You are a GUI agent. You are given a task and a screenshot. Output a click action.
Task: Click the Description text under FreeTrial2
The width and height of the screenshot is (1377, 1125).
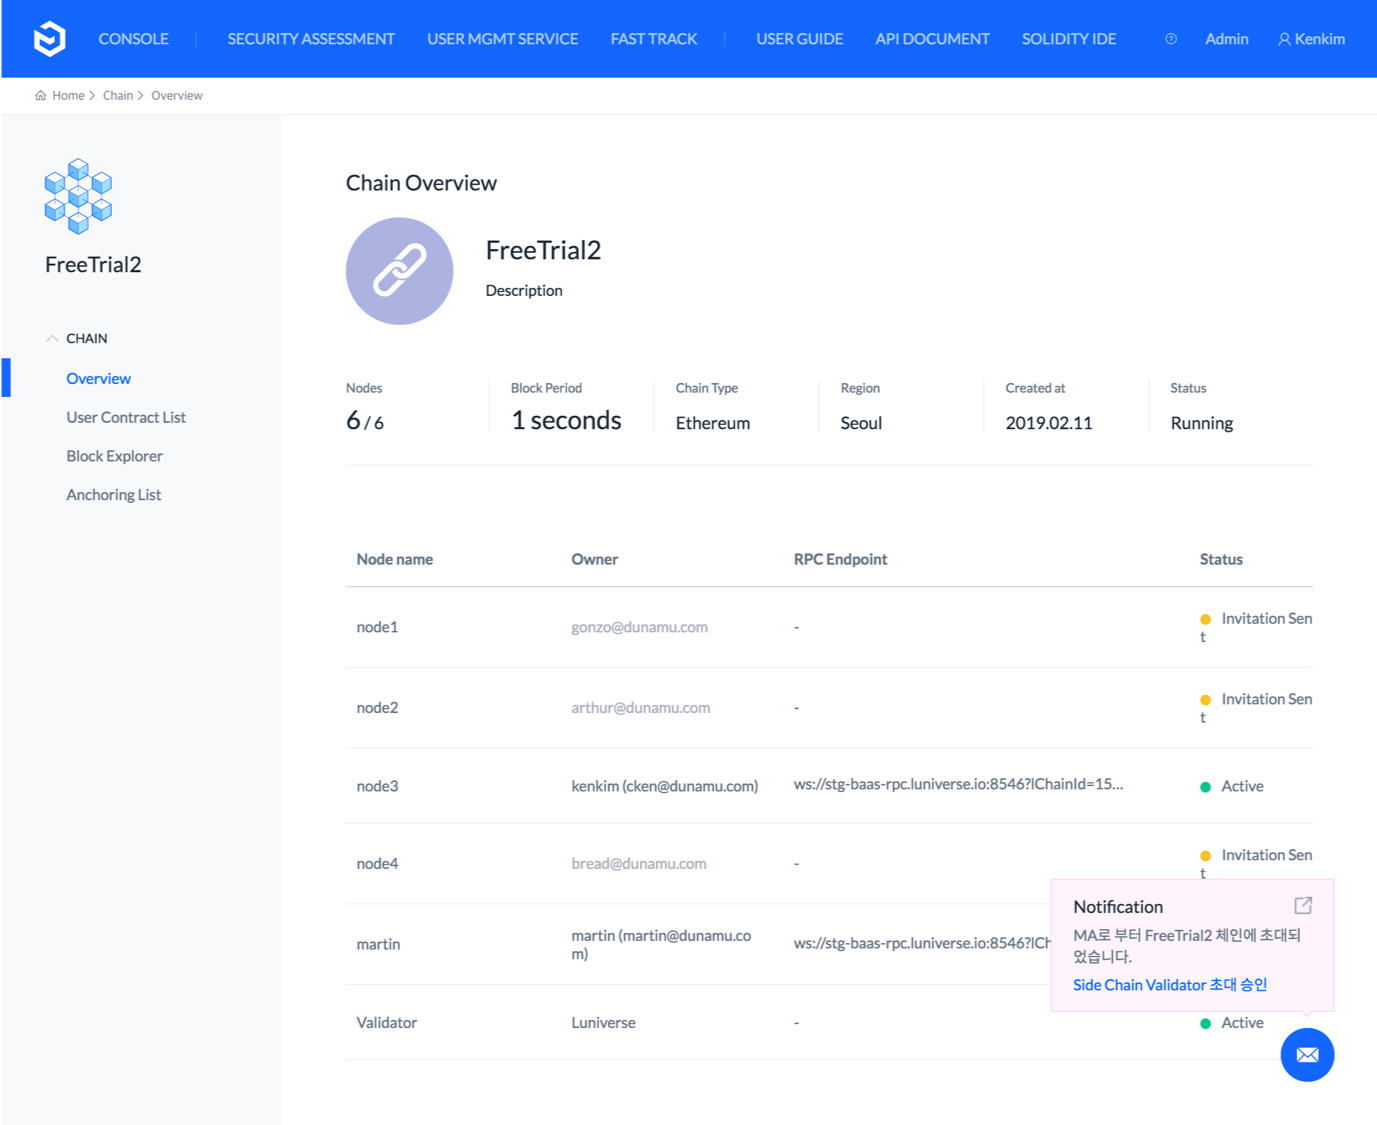pyautogui.click(x=524, y=291)
